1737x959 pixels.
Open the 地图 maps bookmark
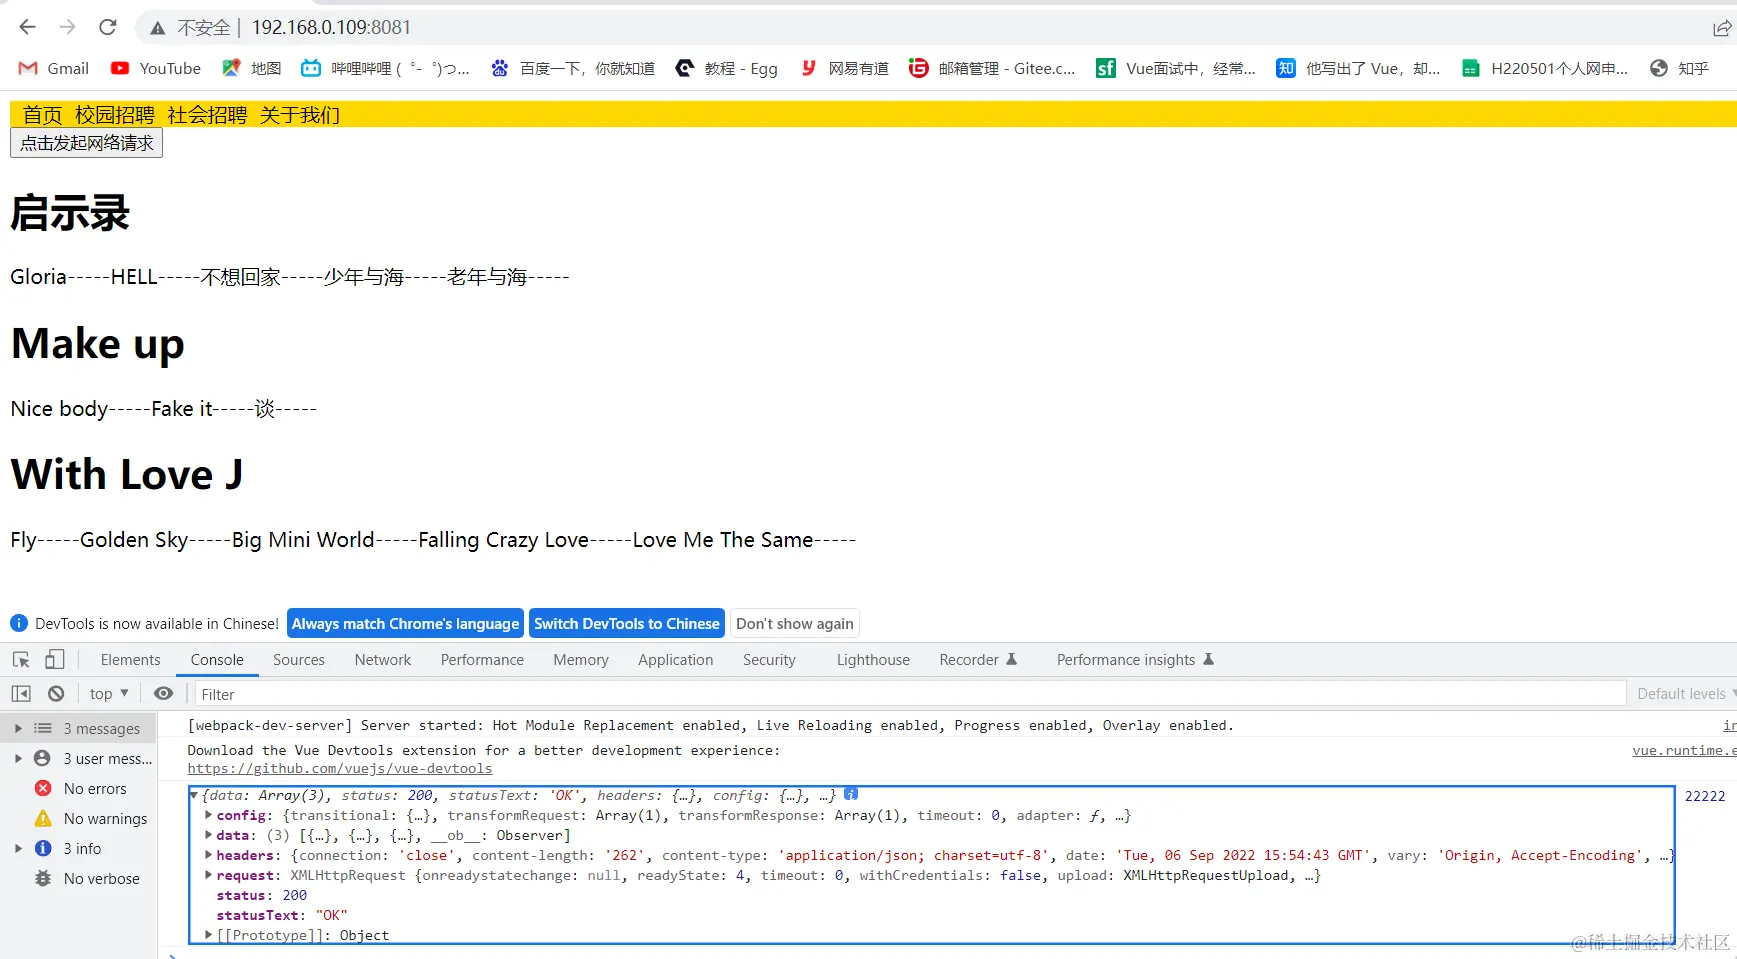point(252,68)
